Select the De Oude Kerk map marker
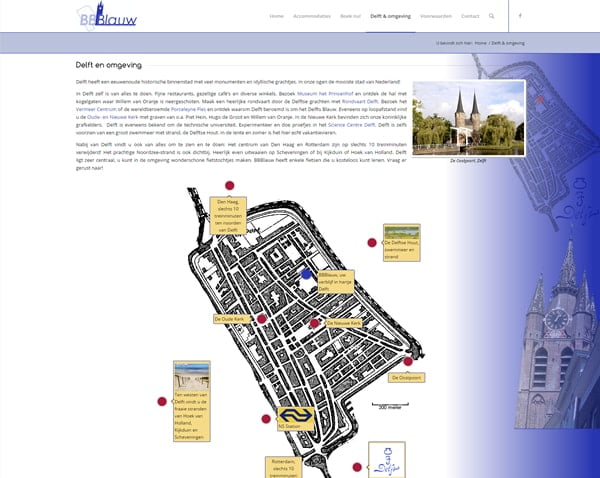The width and height of the screenshot is (600, 478). pos(262,319)
